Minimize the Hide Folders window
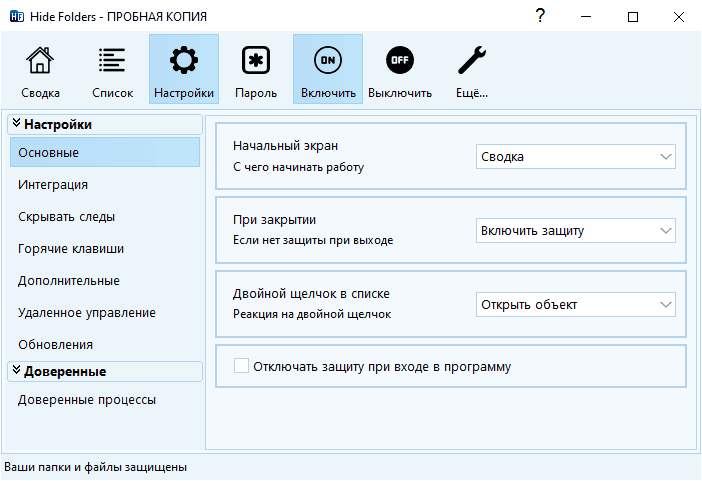The width and height of the screenshot is (702, 481). tap(586, 17)
